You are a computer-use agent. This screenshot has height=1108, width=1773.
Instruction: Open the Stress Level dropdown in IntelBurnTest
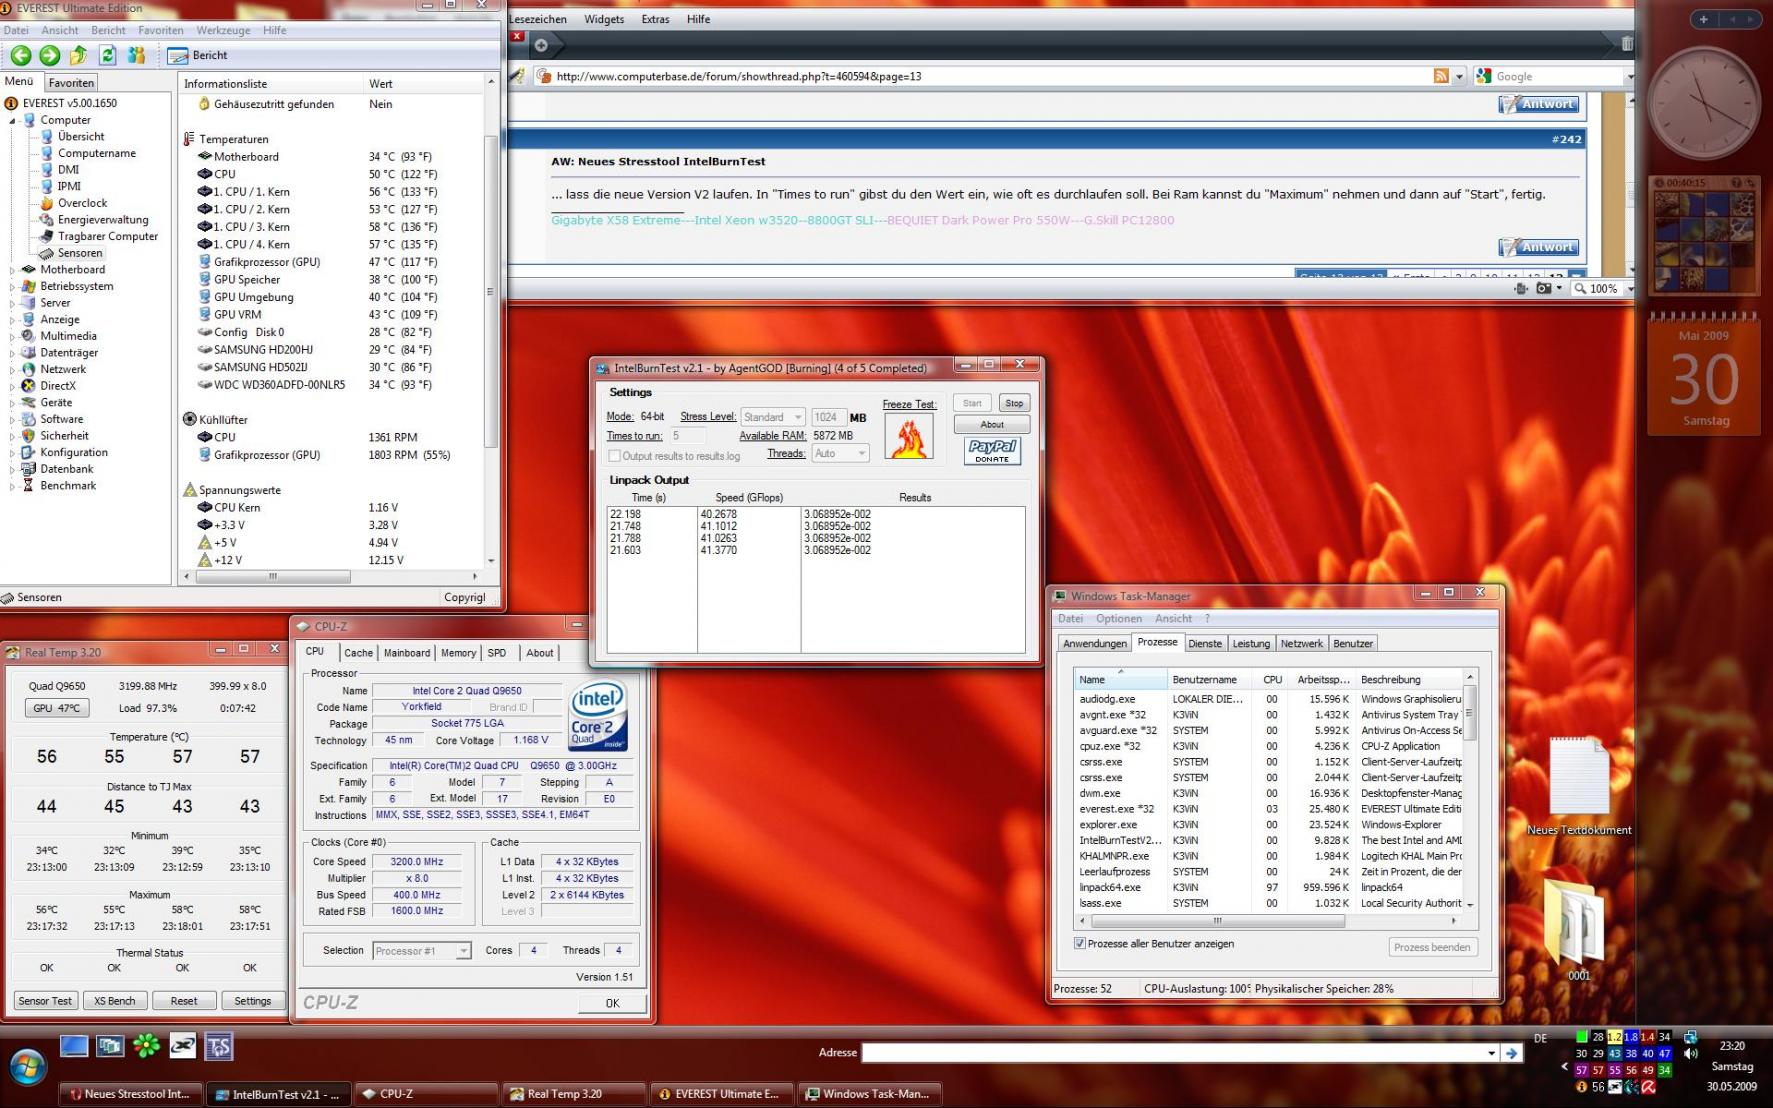772,417
